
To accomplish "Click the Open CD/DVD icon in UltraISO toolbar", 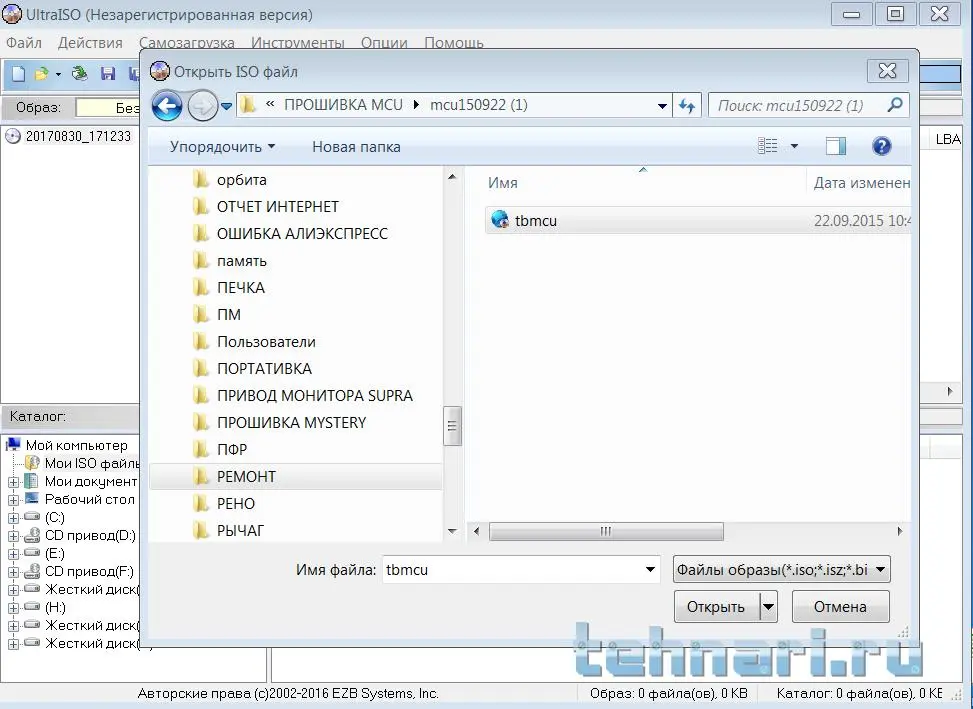I will (79, 74).
